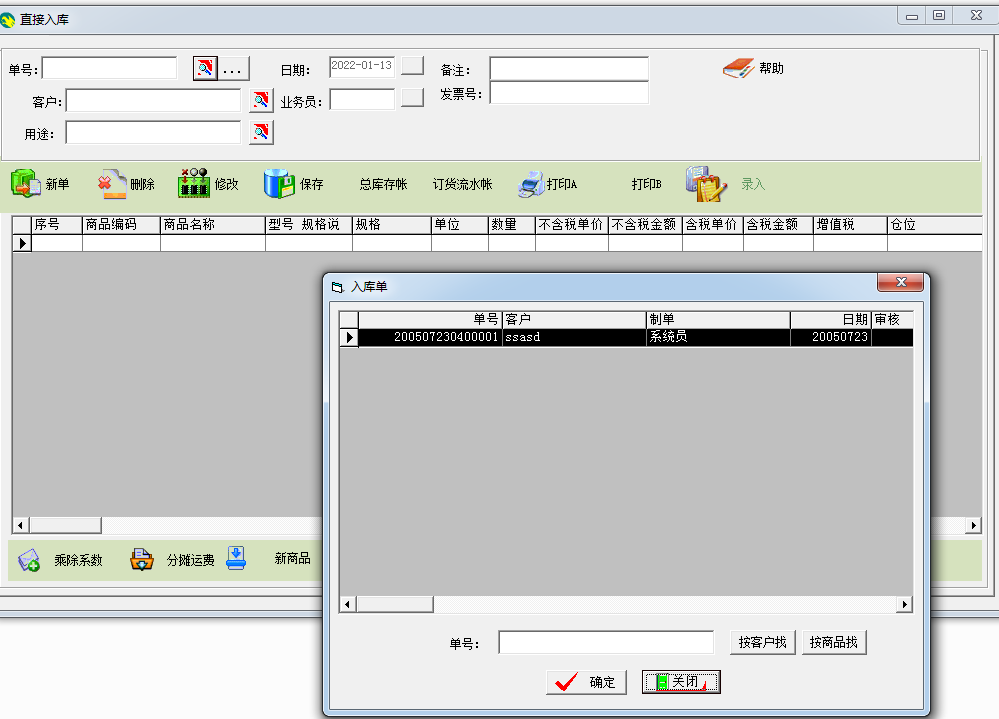This screenshot has width=999, height=719.
Task: Click the main grid's left scroll arrow
Action: 20,525
